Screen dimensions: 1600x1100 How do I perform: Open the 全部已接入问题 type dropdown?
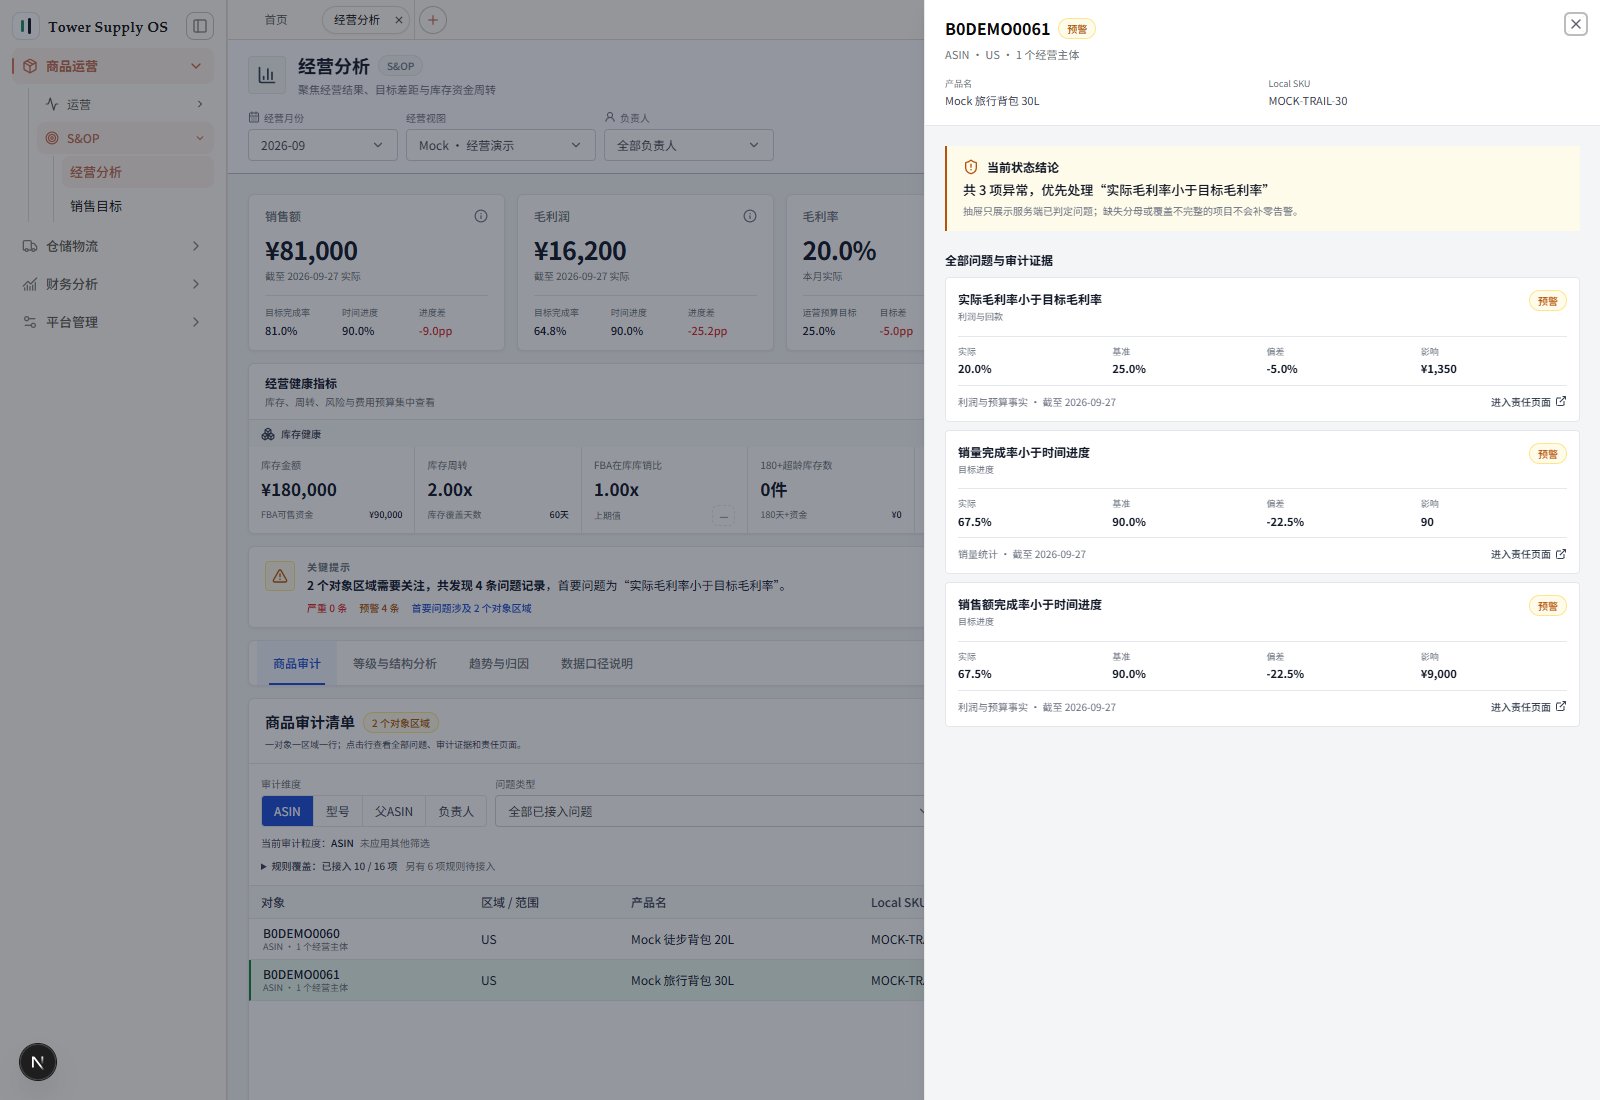(x=712, y=811)
